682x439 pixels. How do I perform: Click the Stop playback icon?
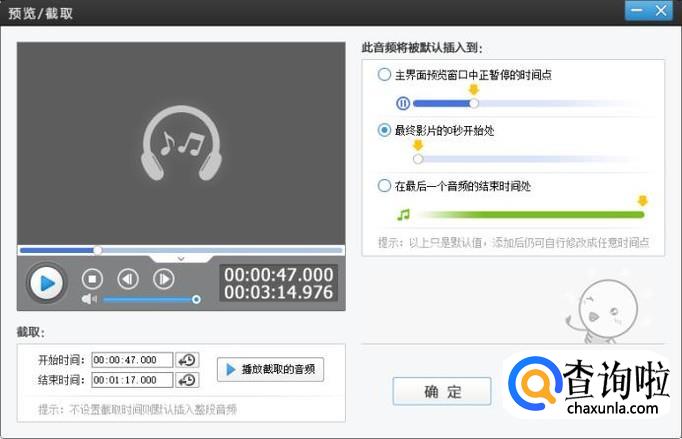(92, 280)
